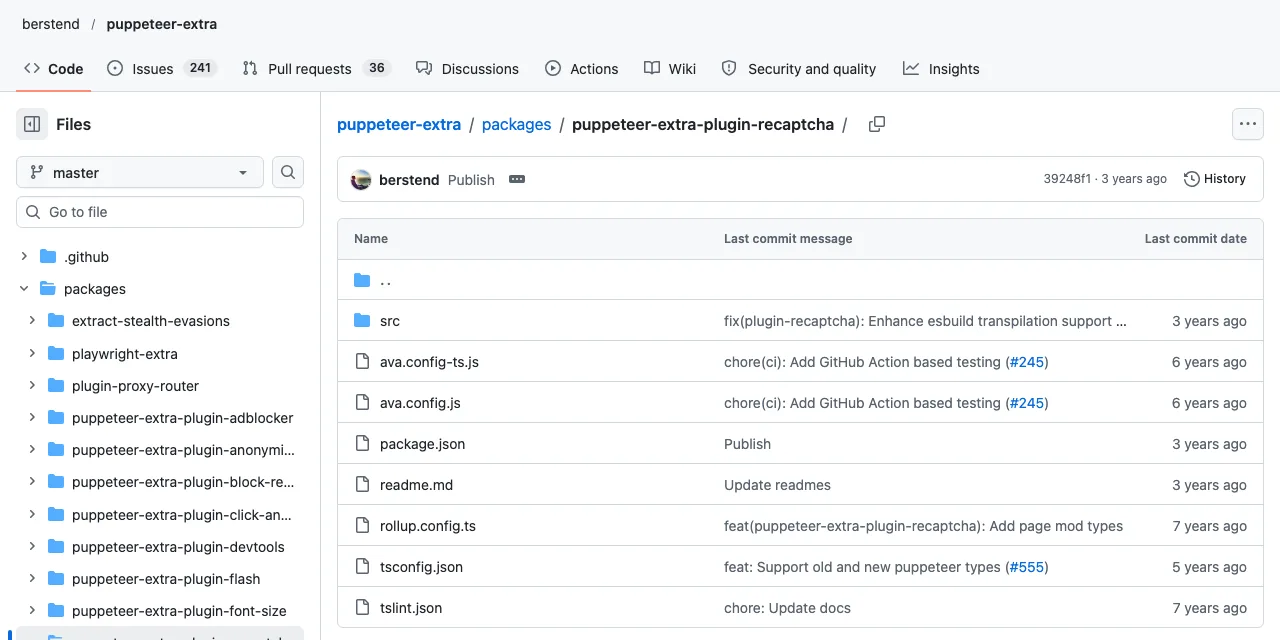Image resolution: width=1280 pixels, height=640 pixels.
Task: Collapse the packages folder chevron
Action: click(24, 289)
